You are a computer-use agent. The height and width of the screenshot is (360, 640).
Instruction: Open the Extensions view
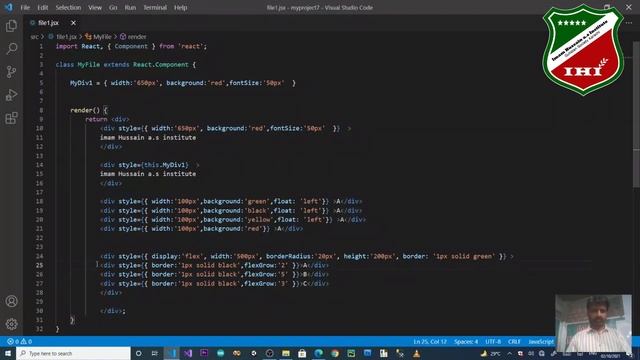click(x=11, y=118)
